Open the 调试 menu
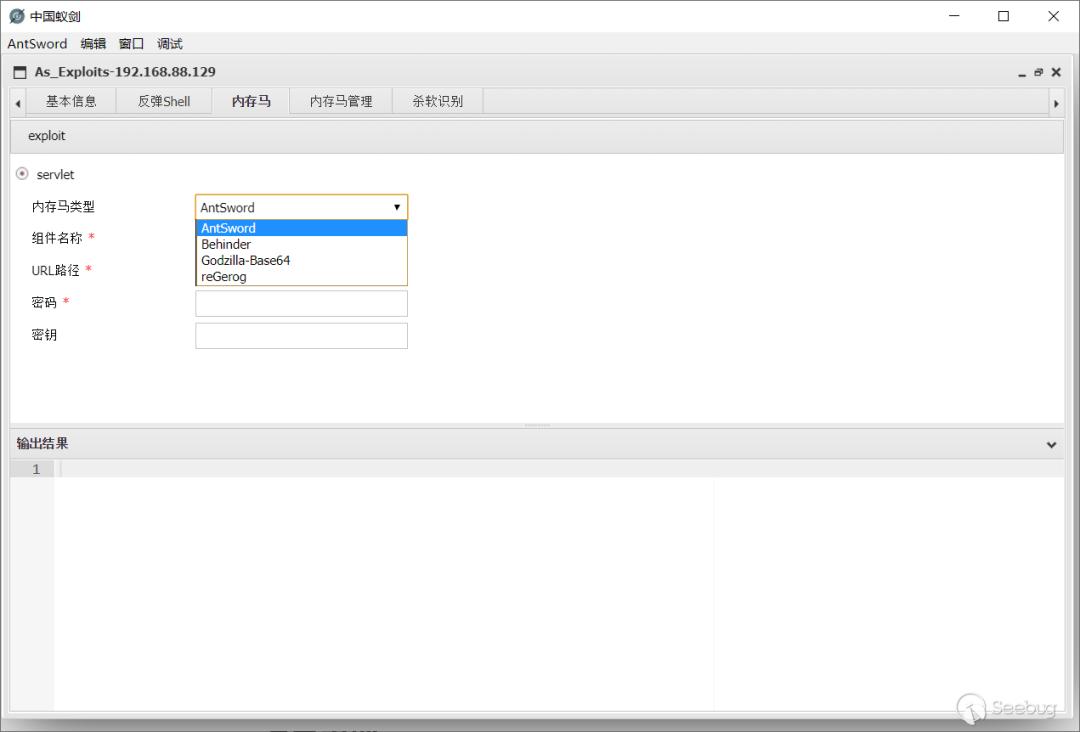The height and width of the screenshot is (732, 1080). click(169, 44)
